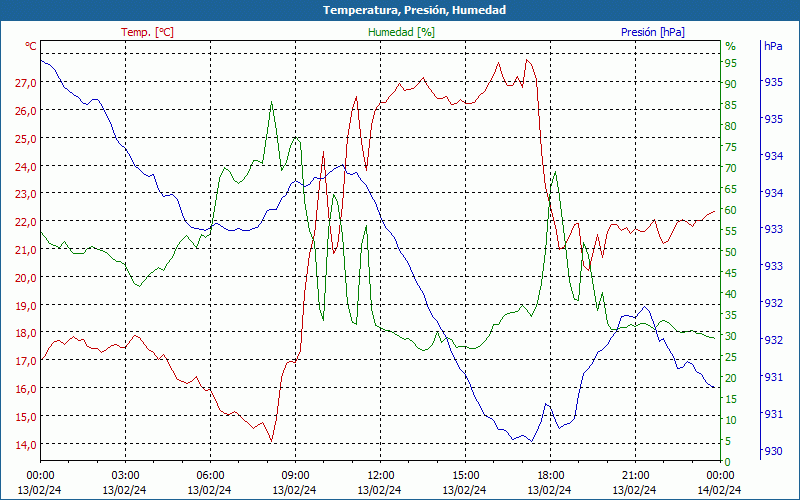Select the 30 tick on humidity axis

click(731, 336)
